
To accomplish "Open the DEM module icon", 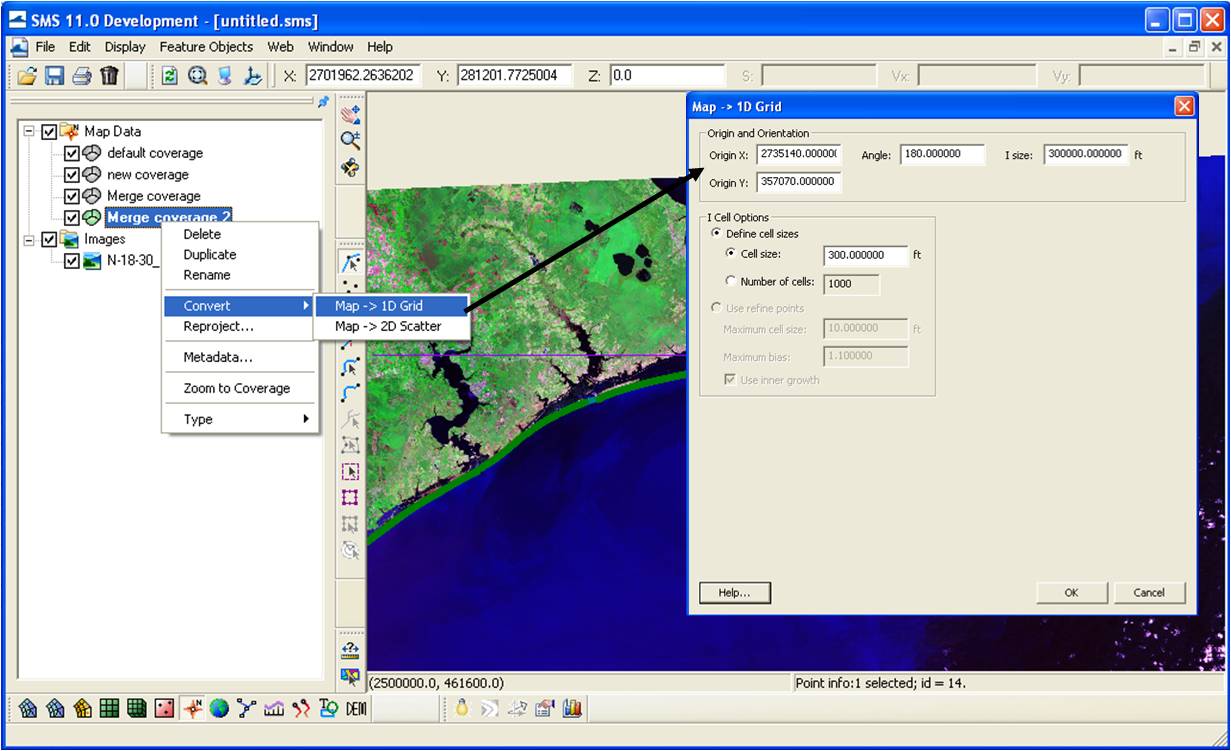I will 356,708.
